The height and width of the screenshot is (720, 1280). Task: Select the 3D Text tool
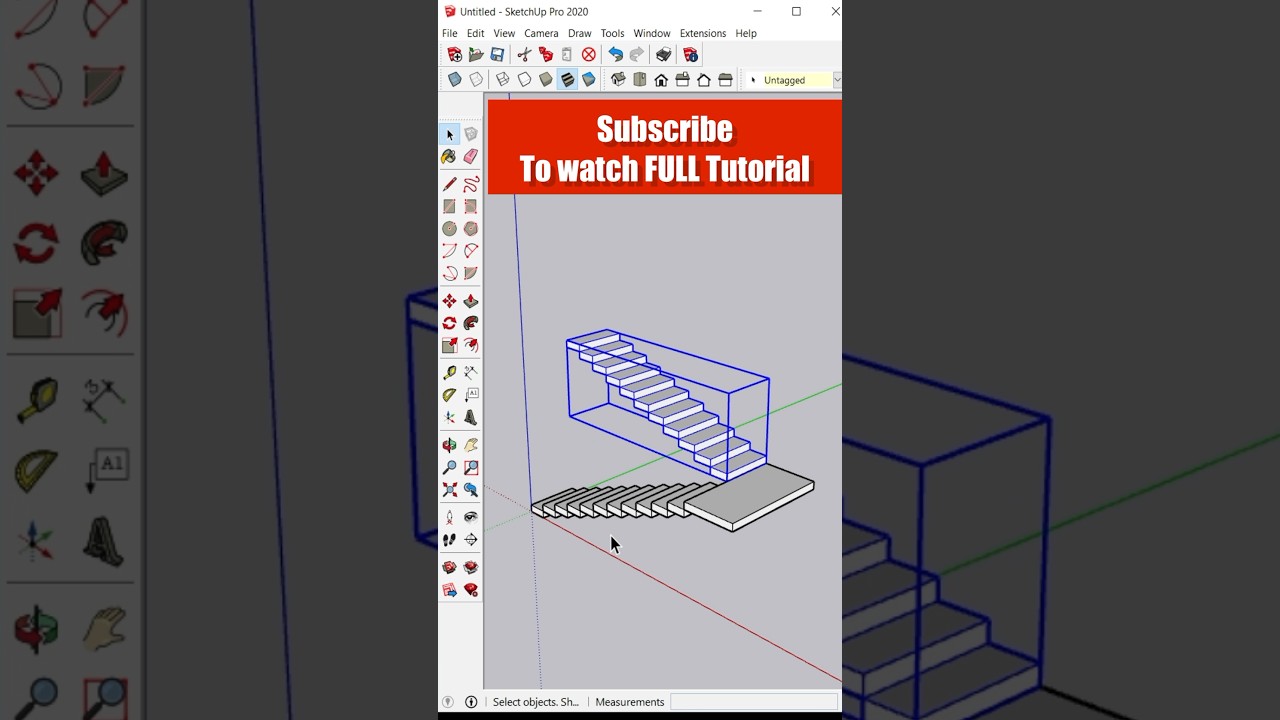[x=471, y=417]
